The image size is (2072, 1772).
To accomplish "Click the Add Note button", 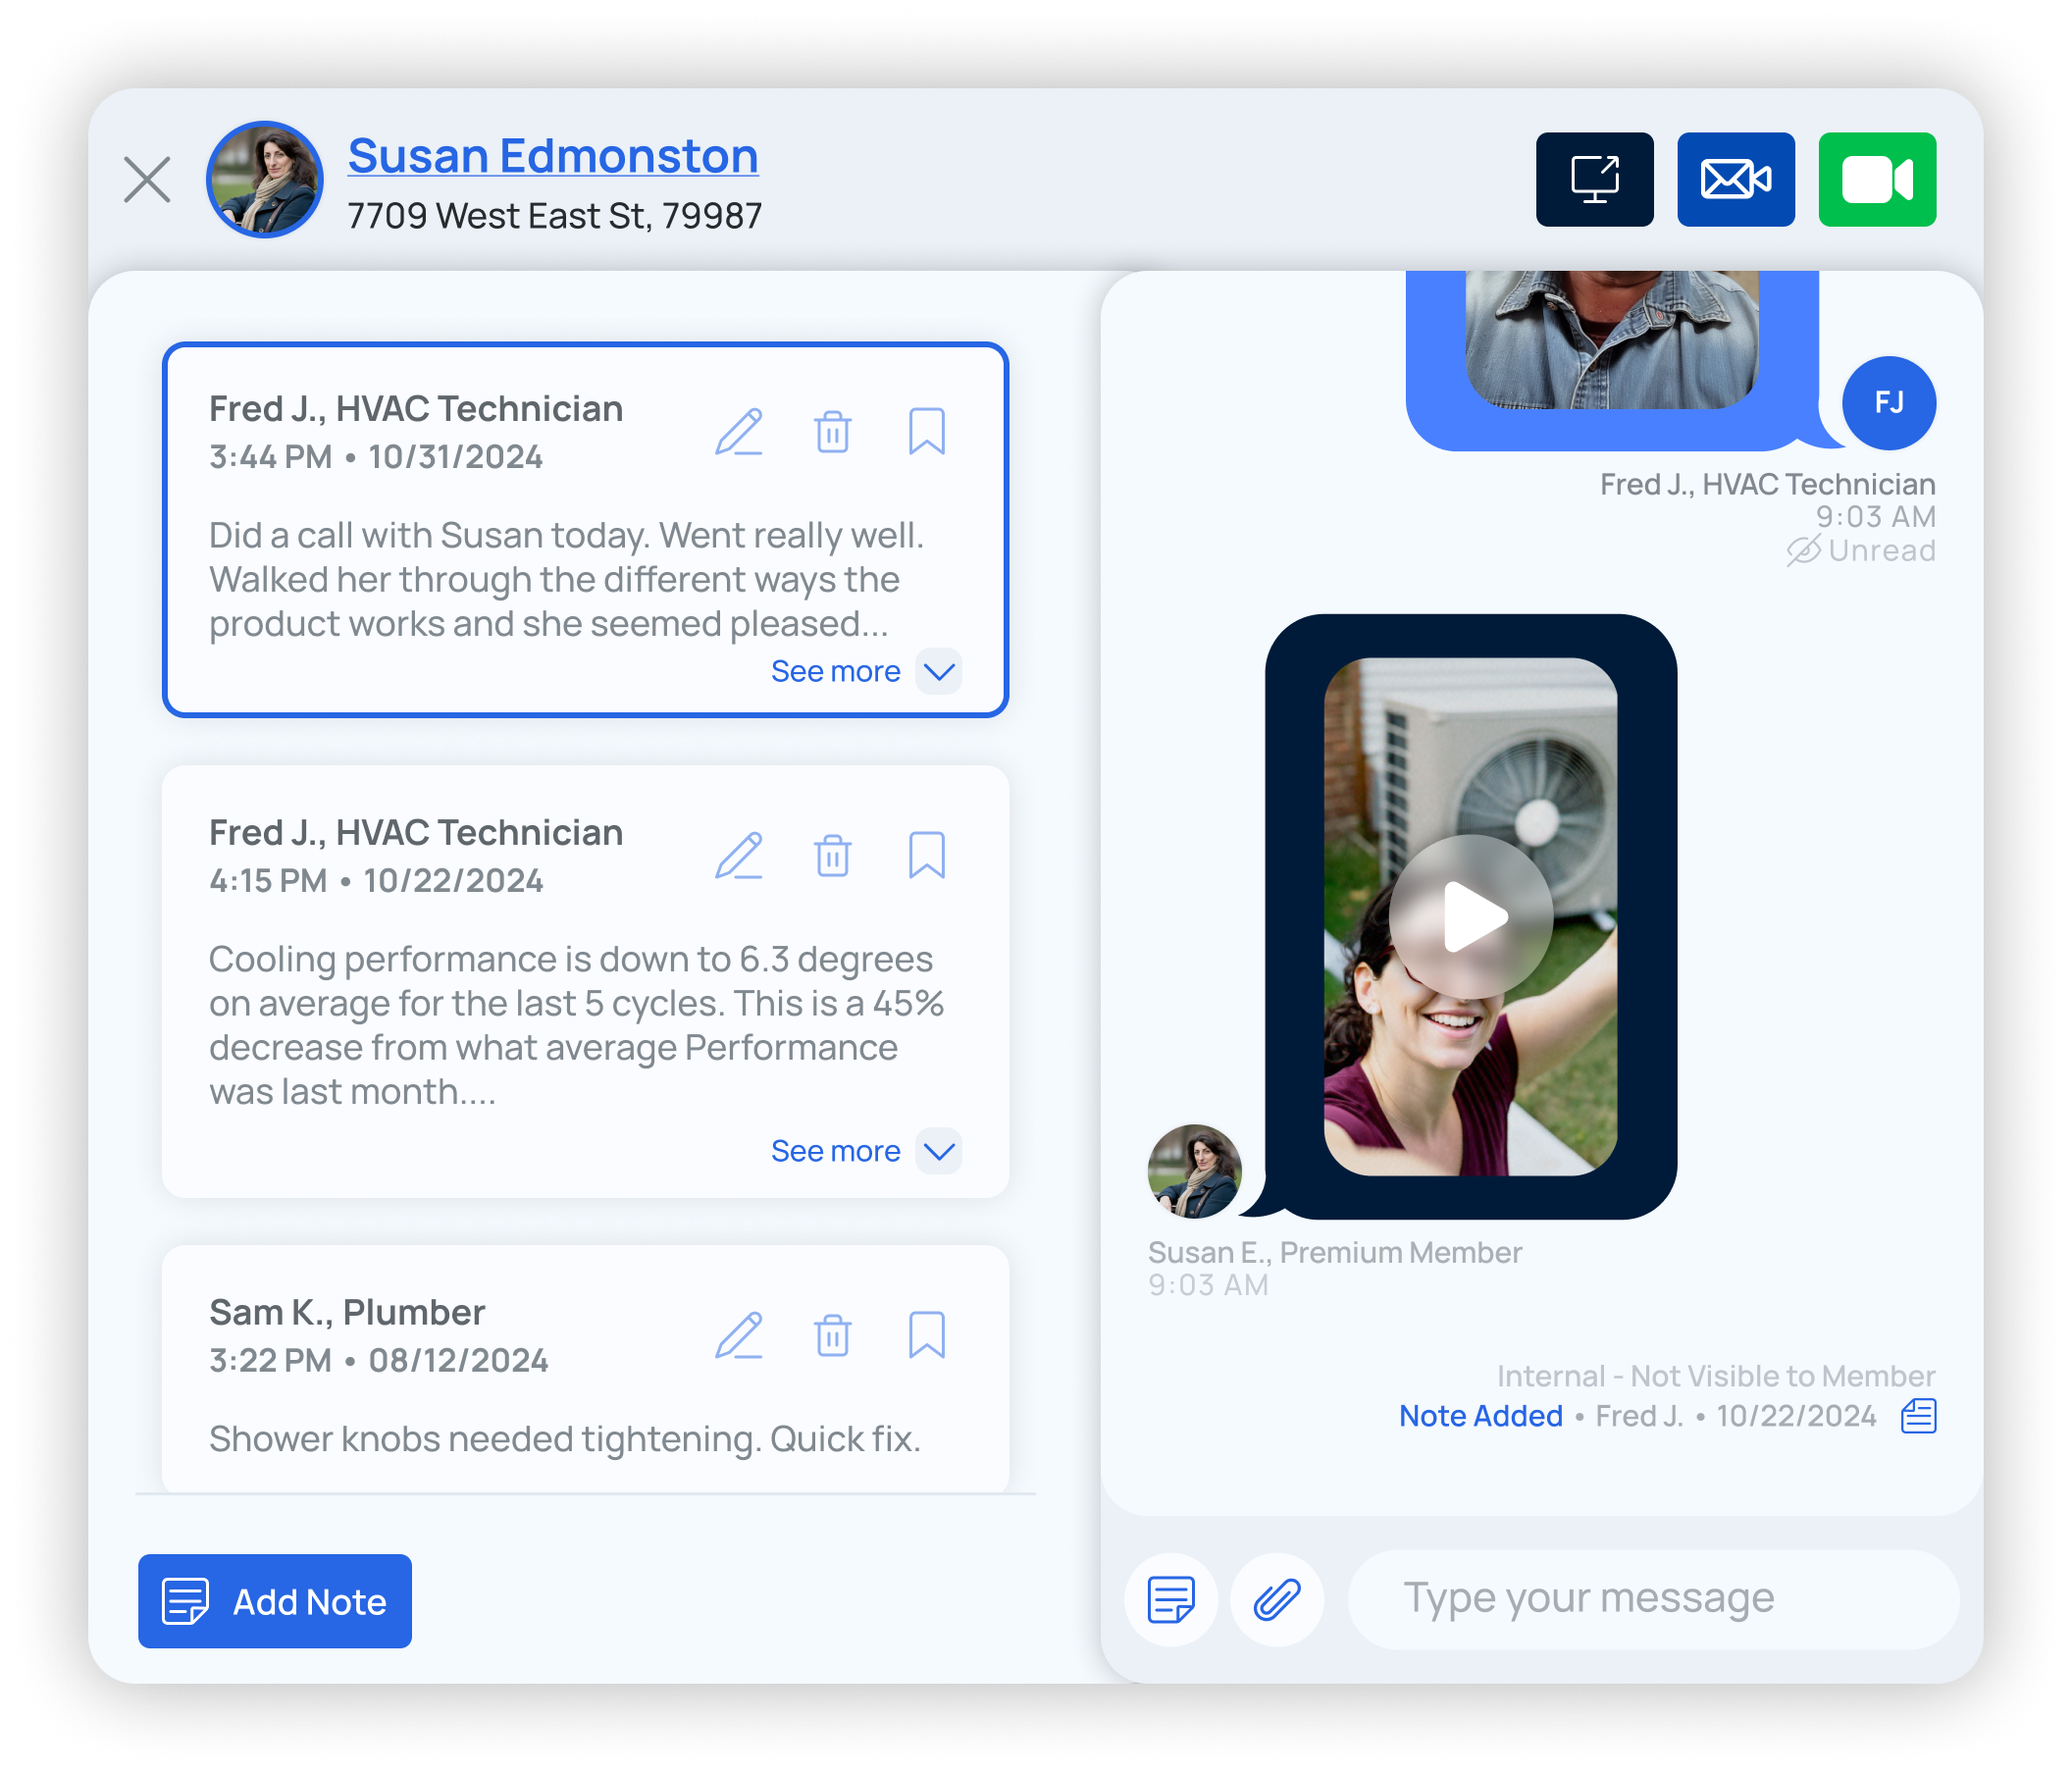I will [275, 1602].
